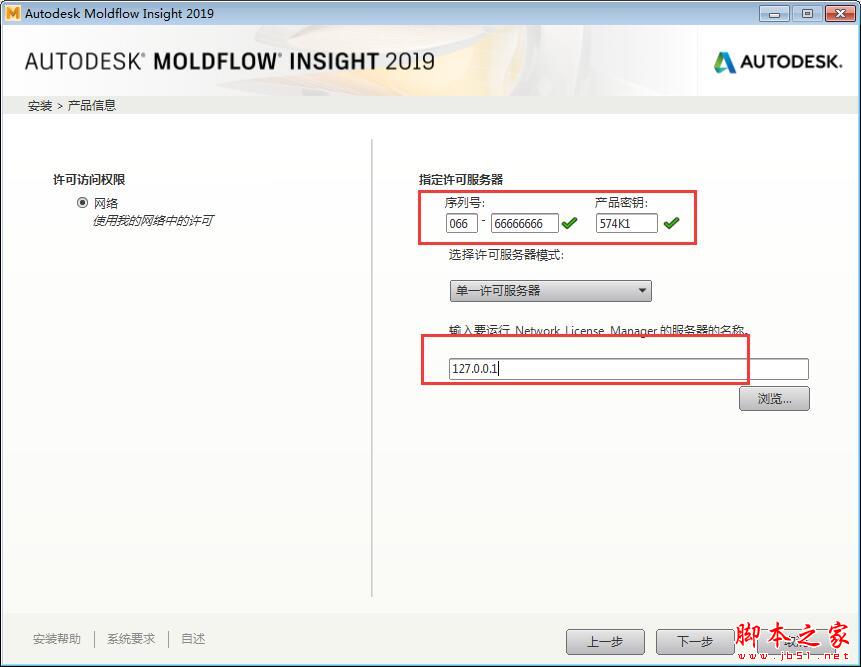Image resolution: width=861 pixels, height=667 pixels.
Task: Open the 自述 readme link
Action: [193, 639]
